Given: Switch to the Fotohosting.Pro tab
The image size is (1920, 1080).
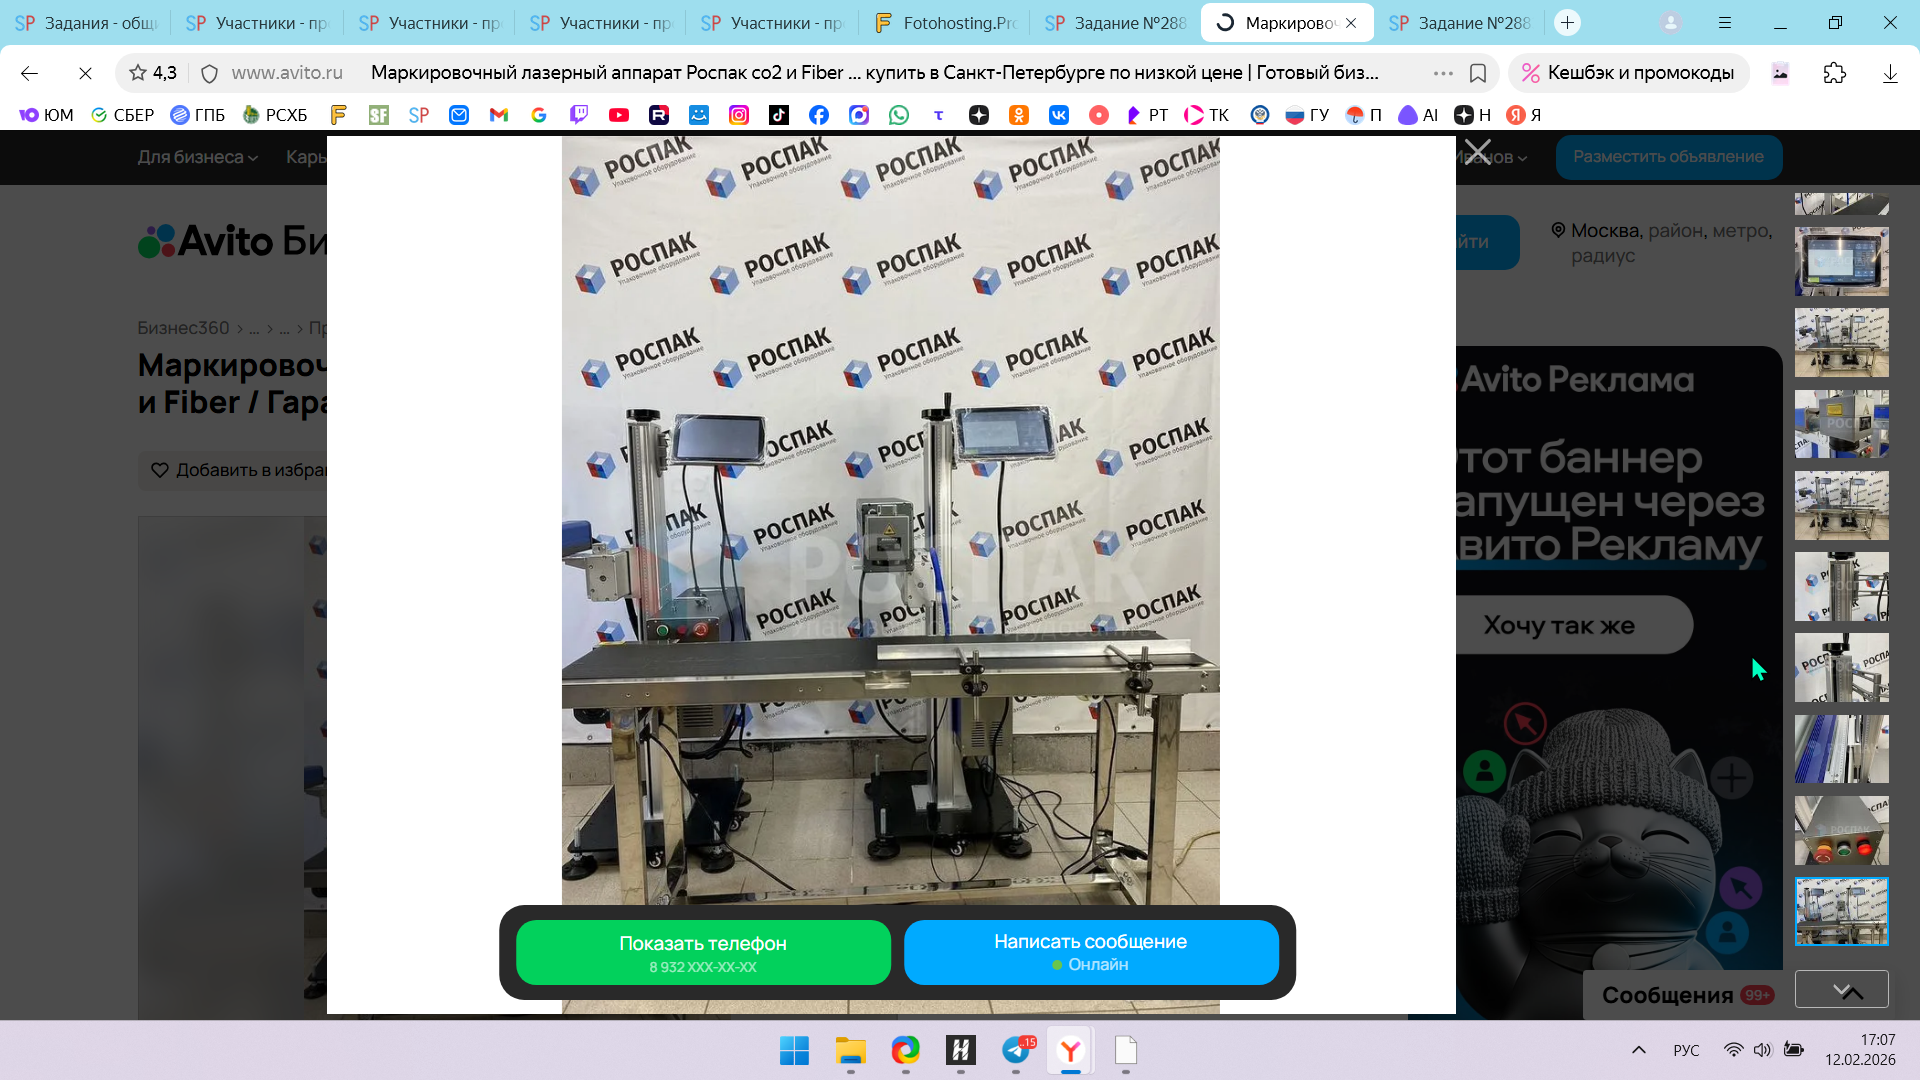Looking at the screenshot, I should 944,22.
